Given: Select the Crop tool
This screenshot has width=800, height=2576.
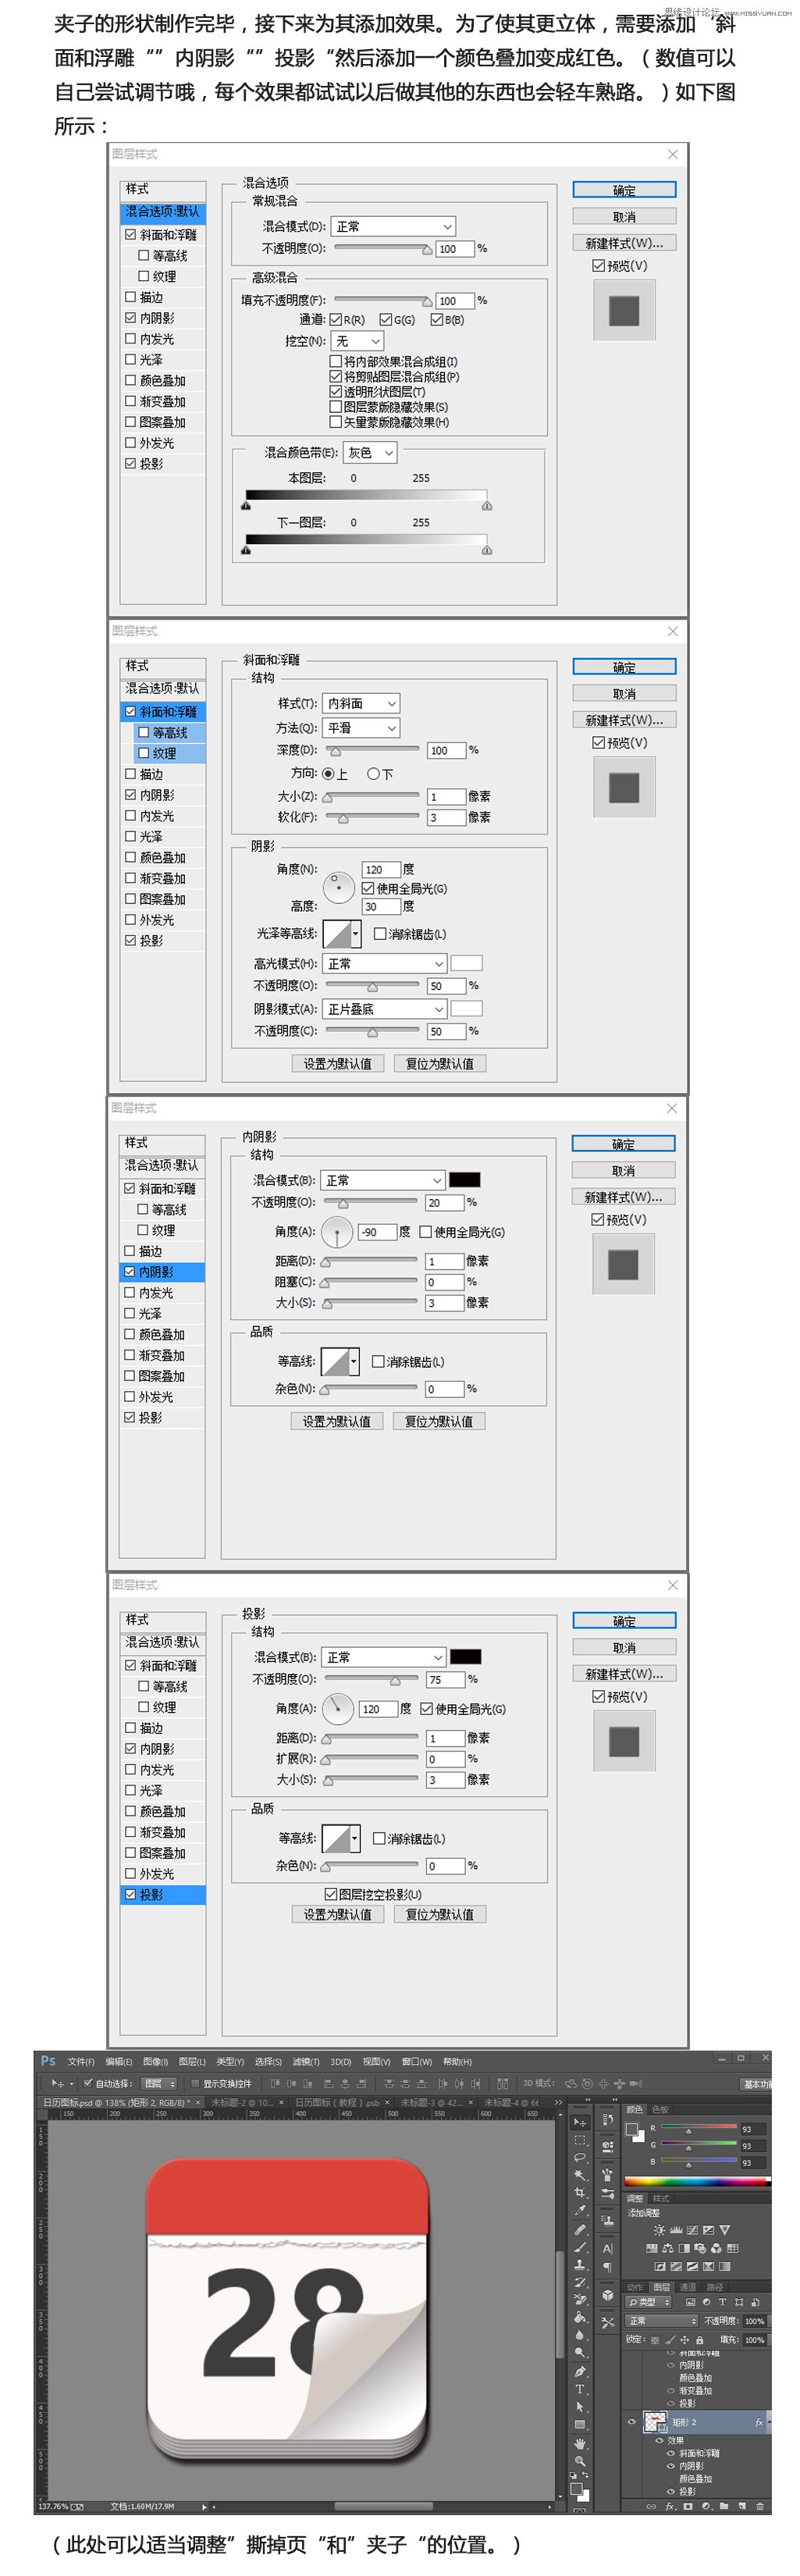Looking at the screenshot, I should [x=580, y=2194].
